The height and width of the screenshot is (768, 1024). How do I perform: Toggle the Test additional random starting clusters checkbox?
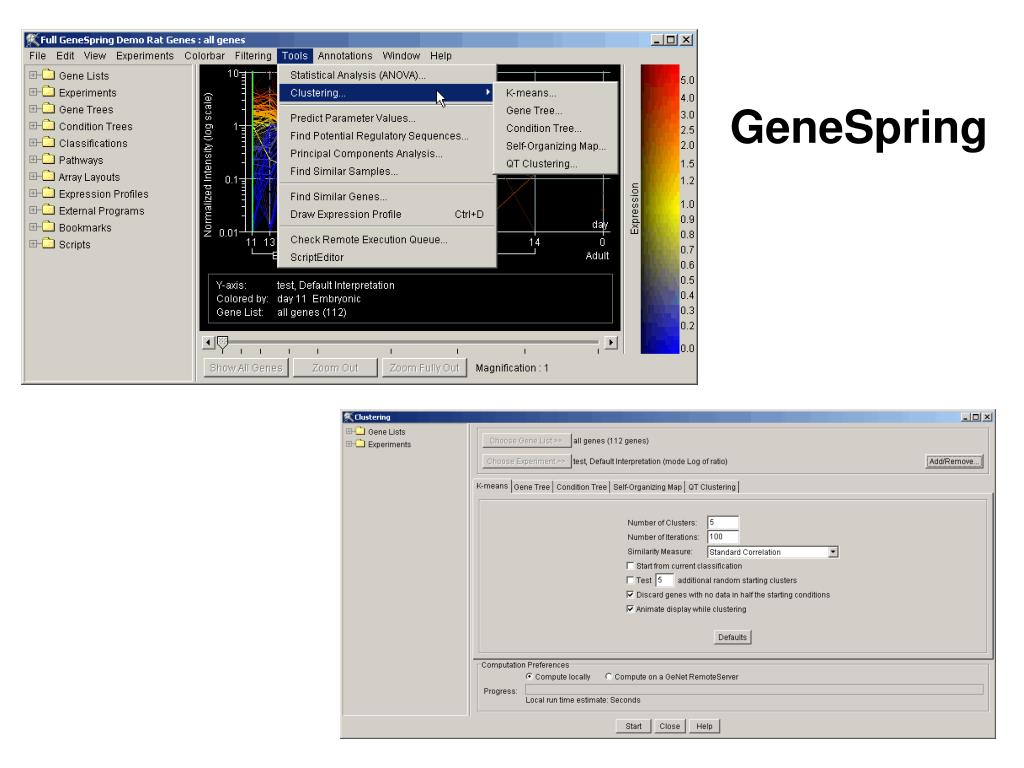point(630,580)
